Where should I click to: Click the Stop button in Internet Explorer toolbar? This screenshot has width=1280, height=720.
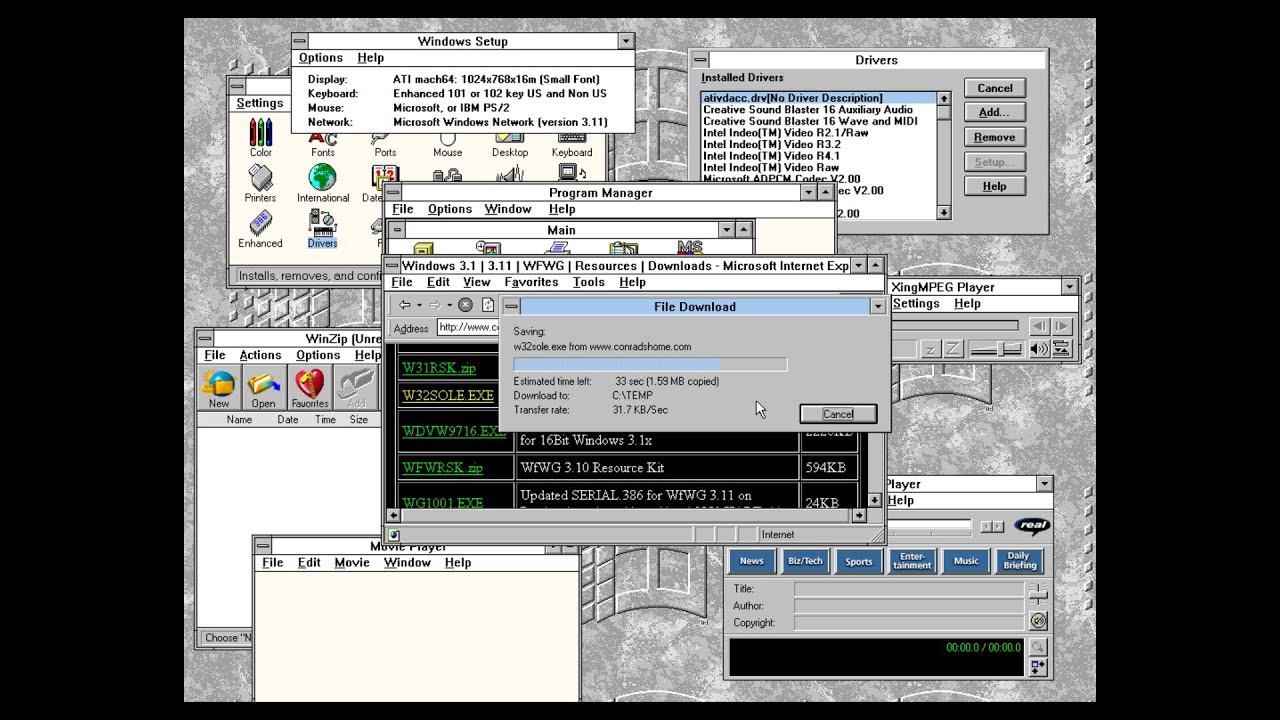pyautogui.click(x=465, y=305)
